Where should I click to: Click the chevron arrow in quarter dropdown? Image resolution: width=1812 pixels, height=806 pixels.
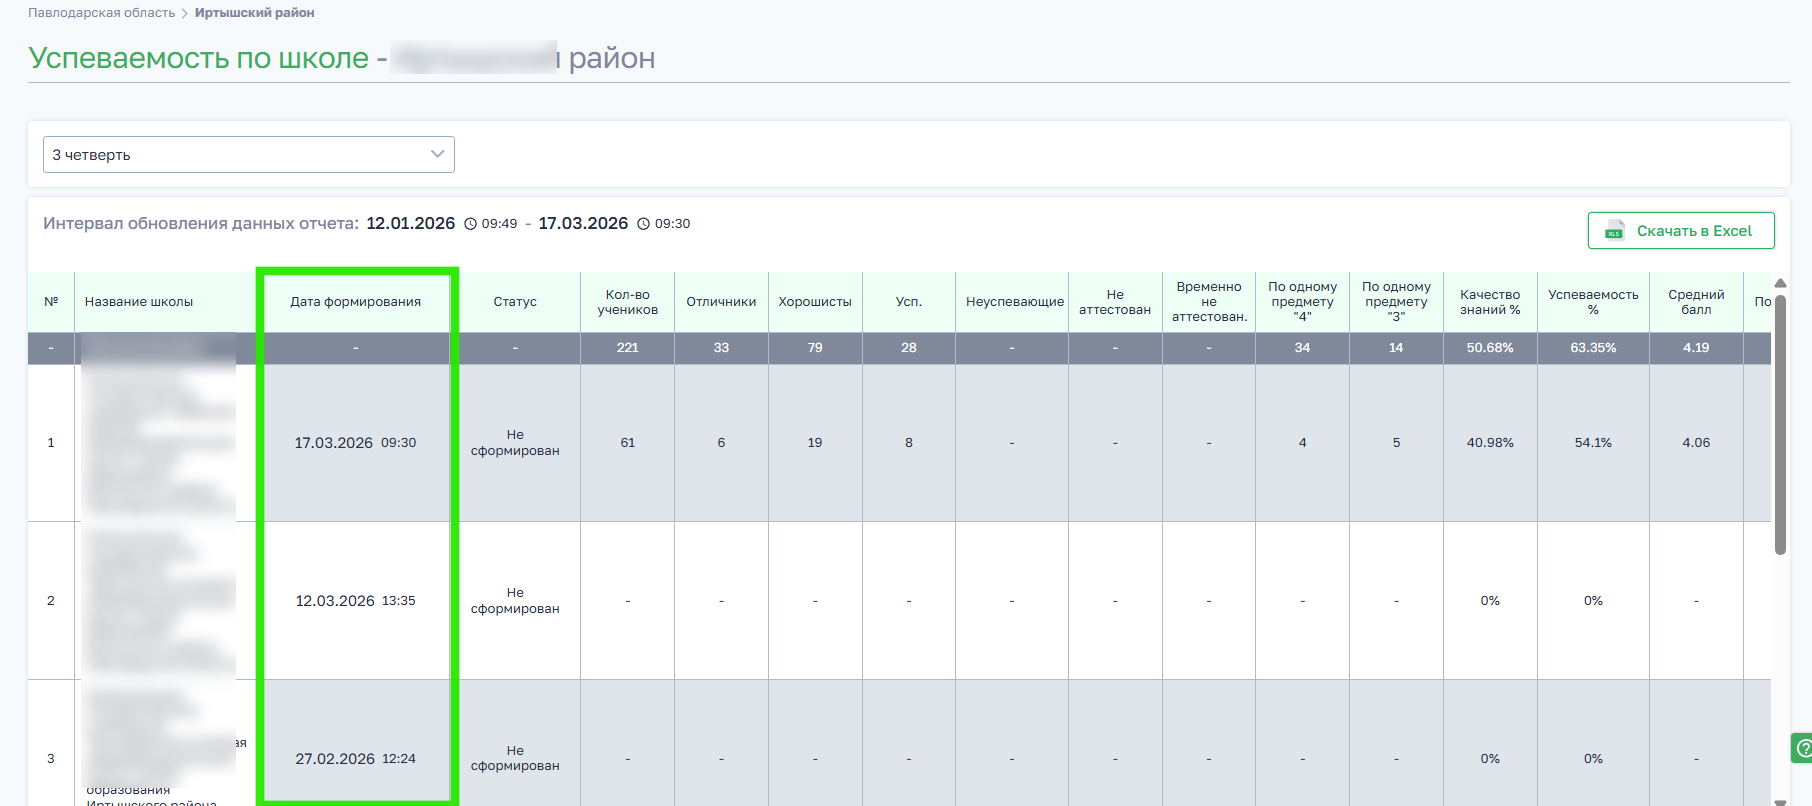[437, 154]
